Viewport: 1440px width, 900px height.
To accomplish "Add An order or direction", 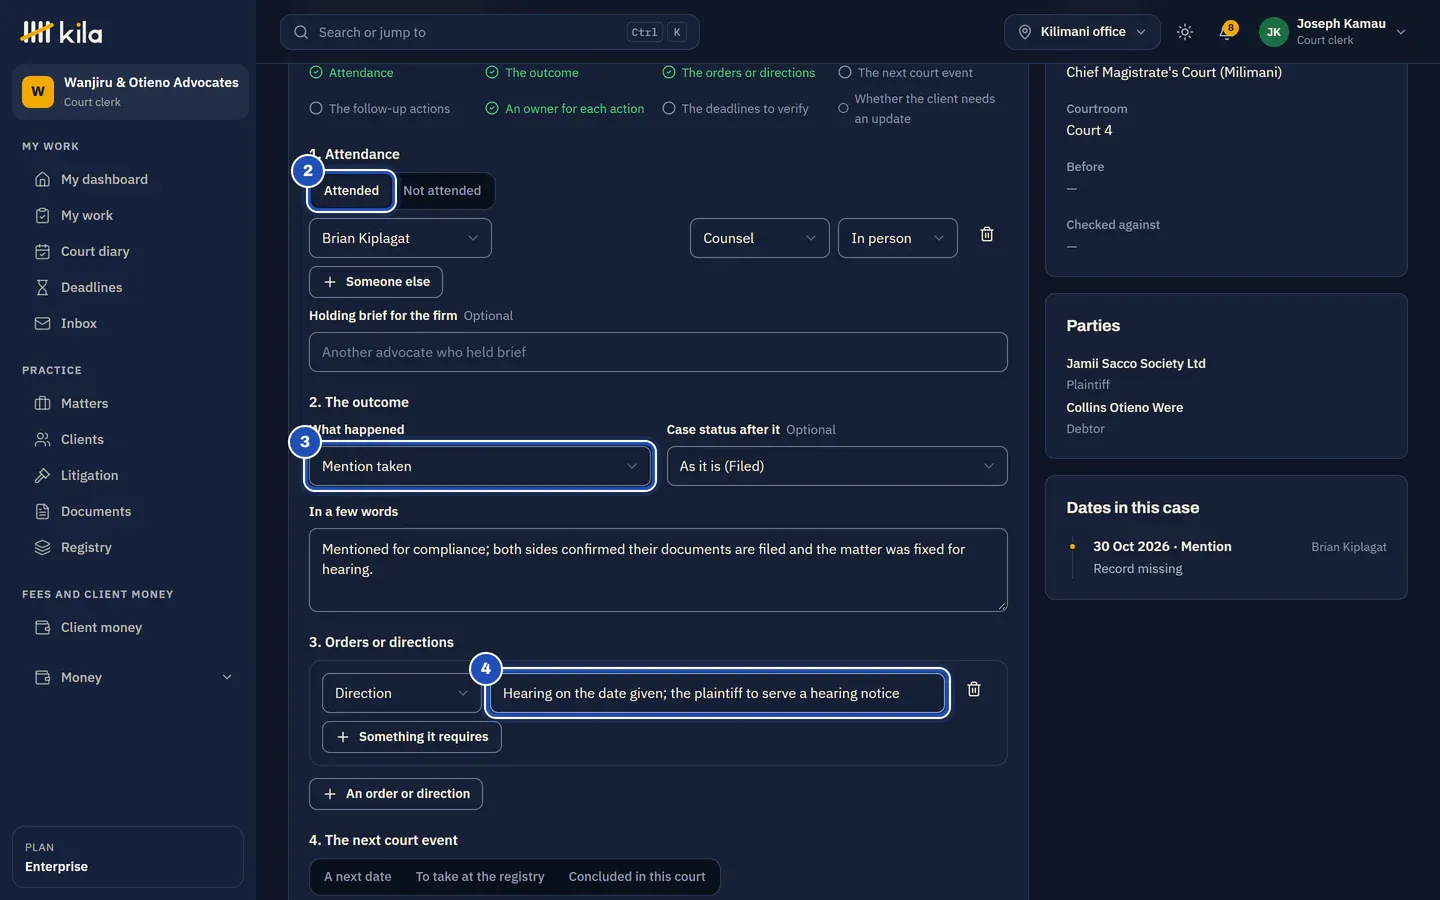I will coord(396,794).
